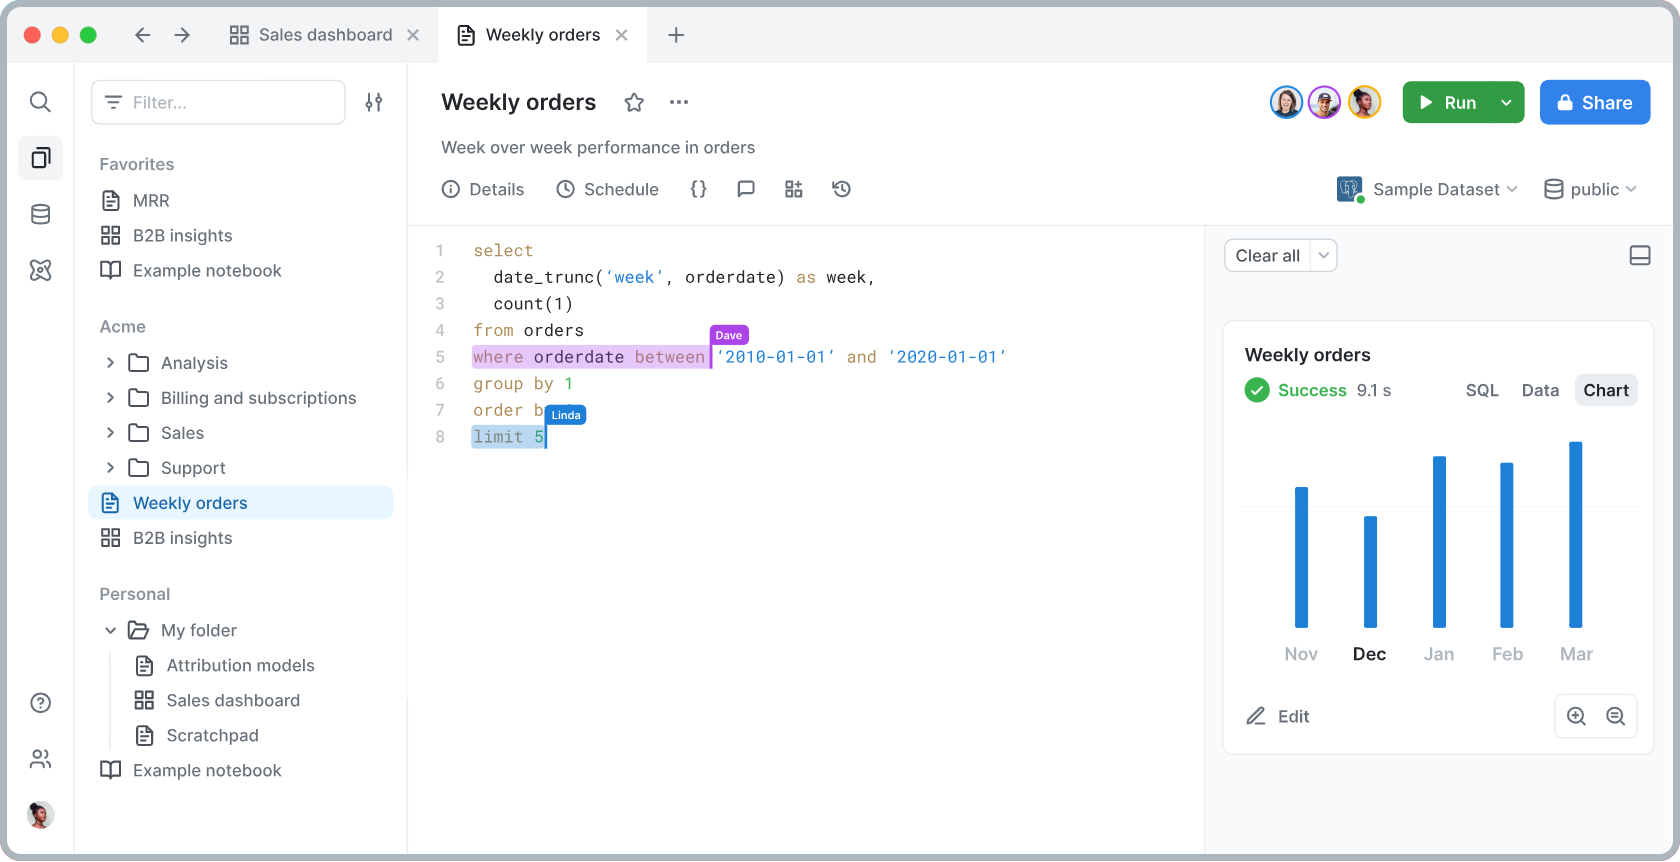Open the Run options dropdown arrow

(1506, 103)
